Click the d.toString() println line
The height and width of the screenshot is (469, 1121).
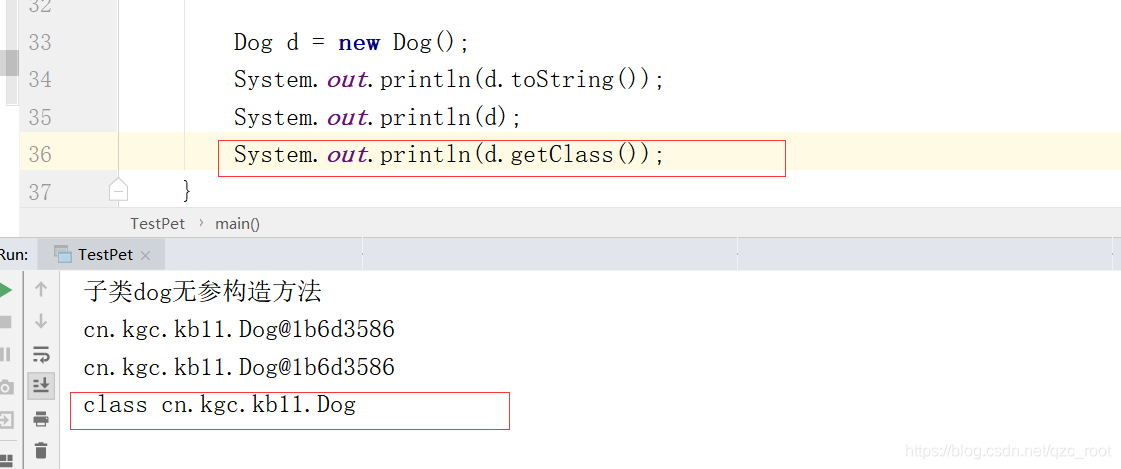[x=449, y=79]
